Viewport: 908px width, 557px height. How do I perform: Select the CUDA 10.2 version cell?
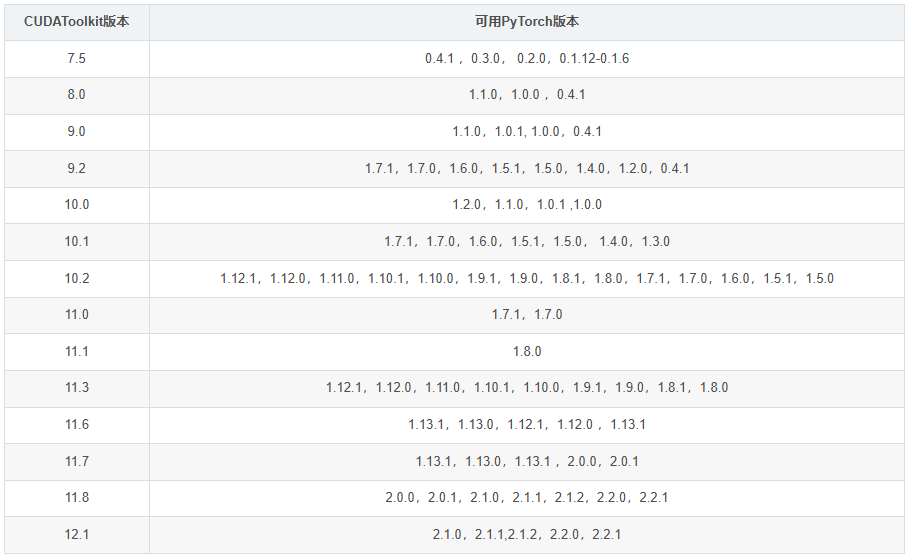click(77, 278)
